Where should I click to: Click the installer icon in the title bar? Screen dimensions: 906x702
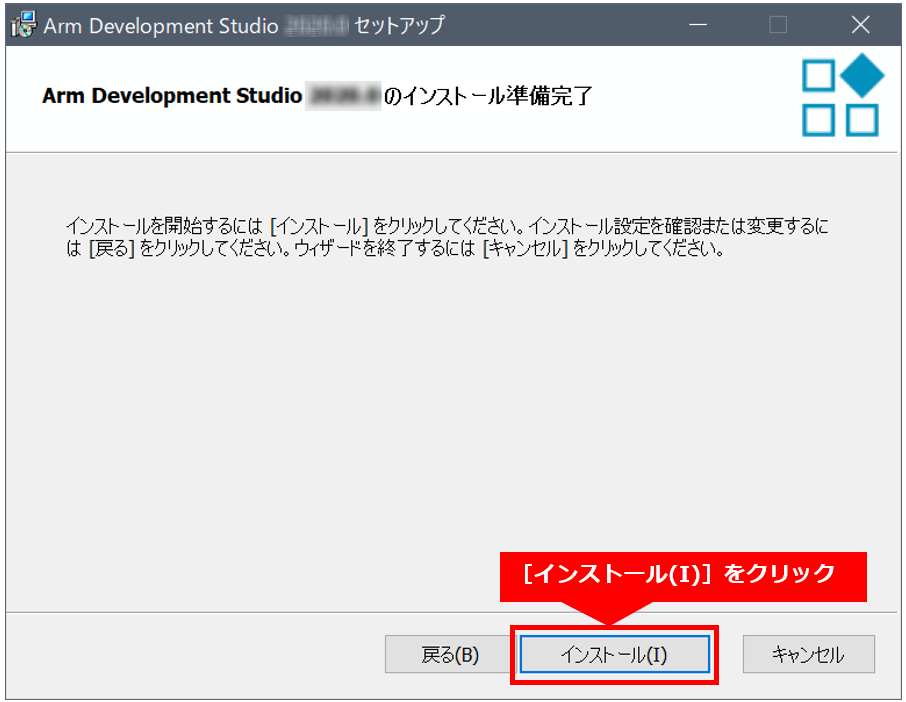click(23, 25)
